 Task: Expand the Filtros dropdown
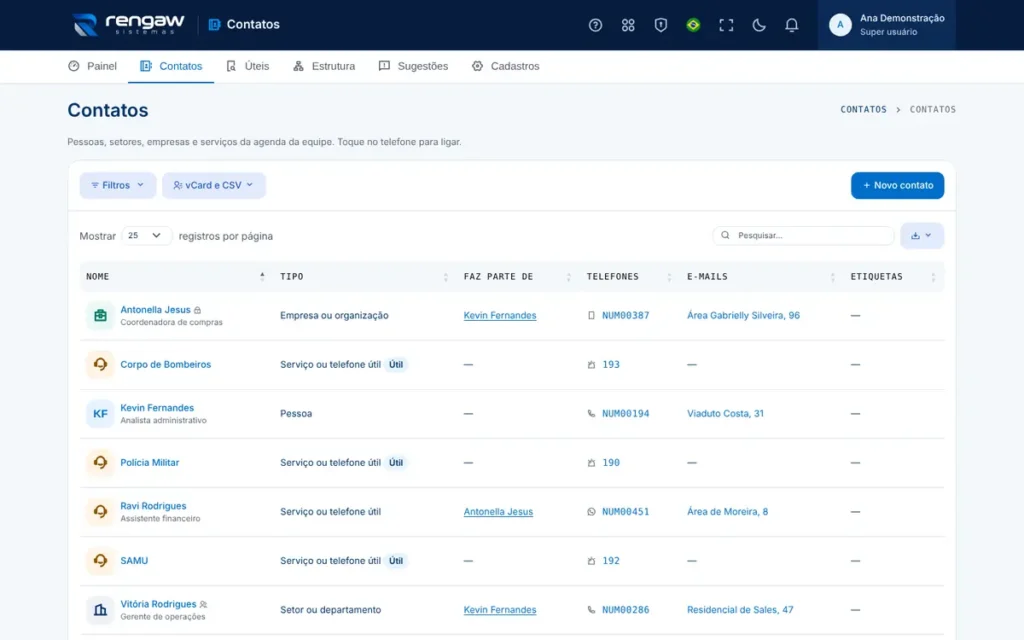click(118, 185)
